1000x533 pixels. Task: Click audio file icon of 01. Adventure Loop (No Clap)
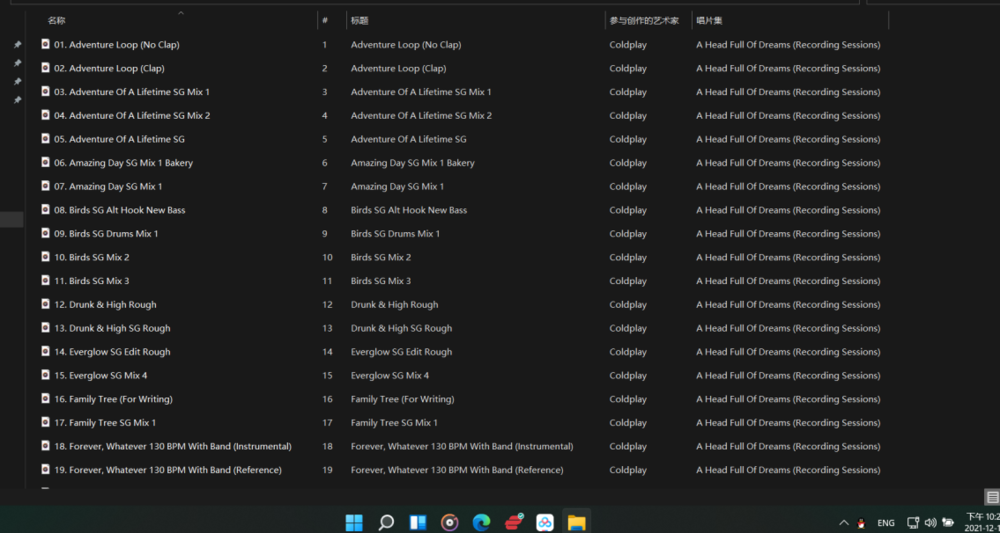click(x=45, y=44)
